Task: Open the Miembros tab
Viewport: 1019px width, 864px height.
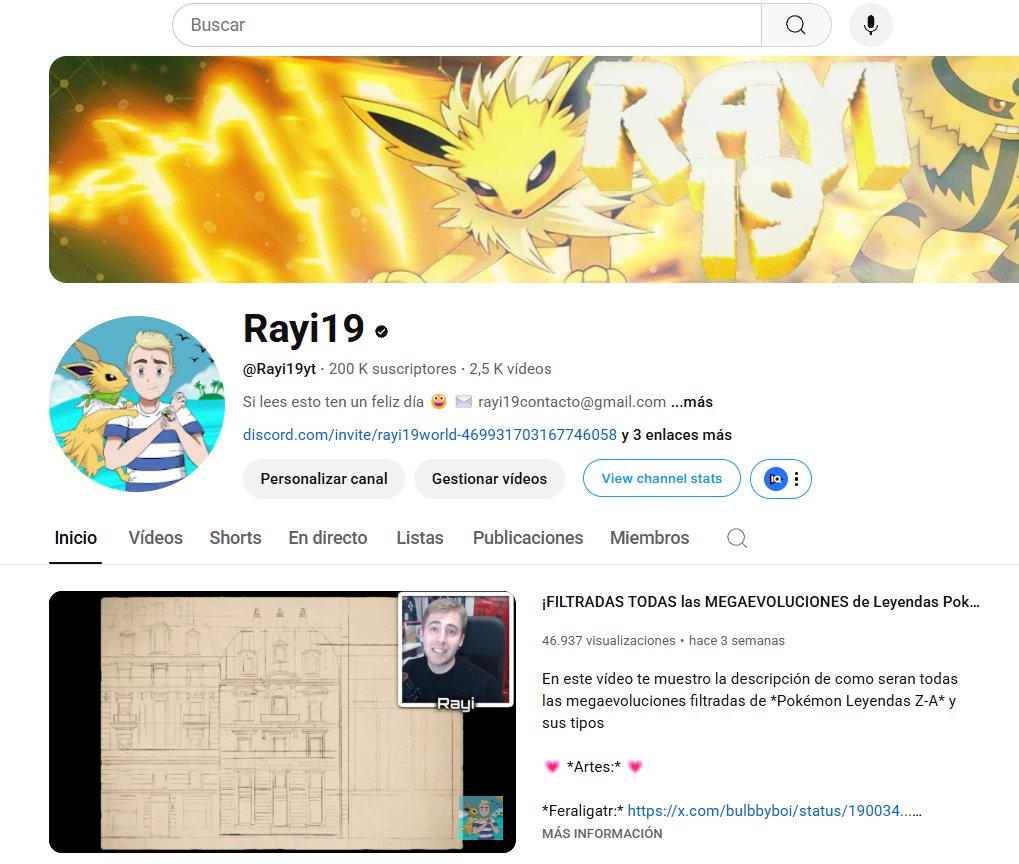Action: pos(649,538)
